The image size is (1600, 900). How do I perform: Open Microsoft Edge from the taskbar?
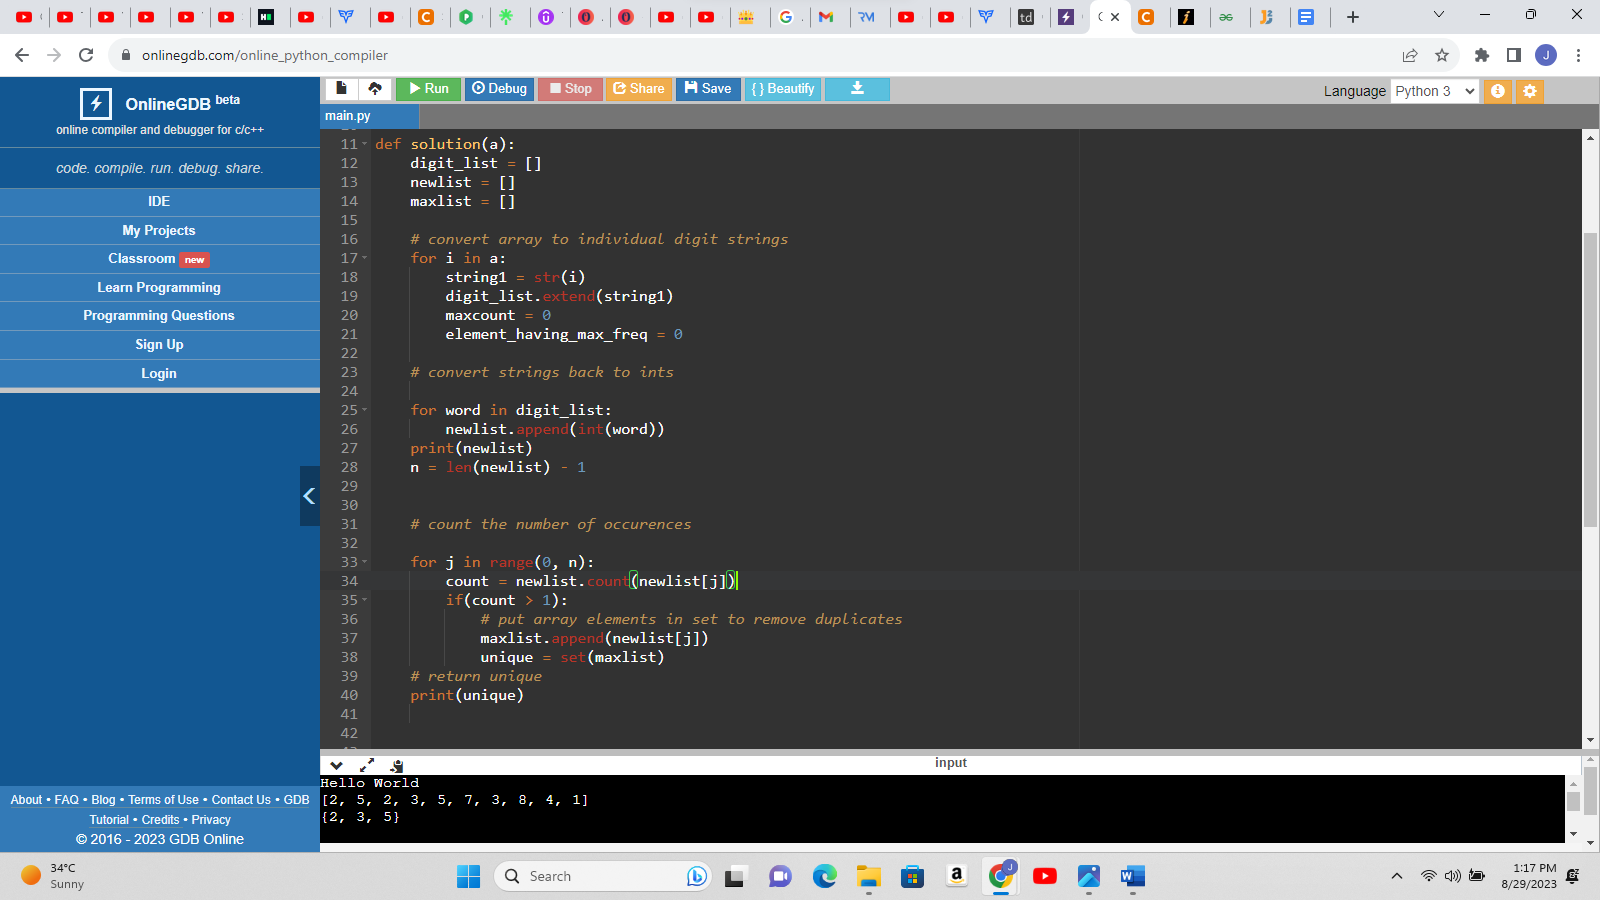click(x=824, y=877)
